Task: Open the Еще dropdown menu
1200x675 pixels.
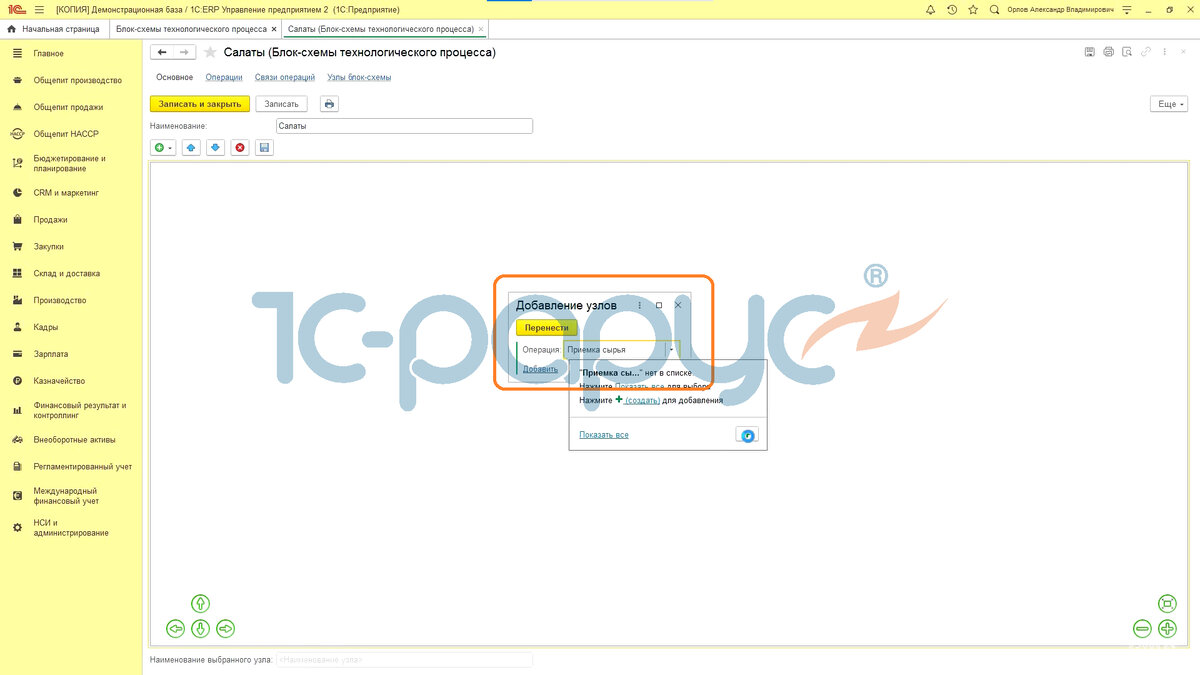Action: click(x=1169, y=104)
